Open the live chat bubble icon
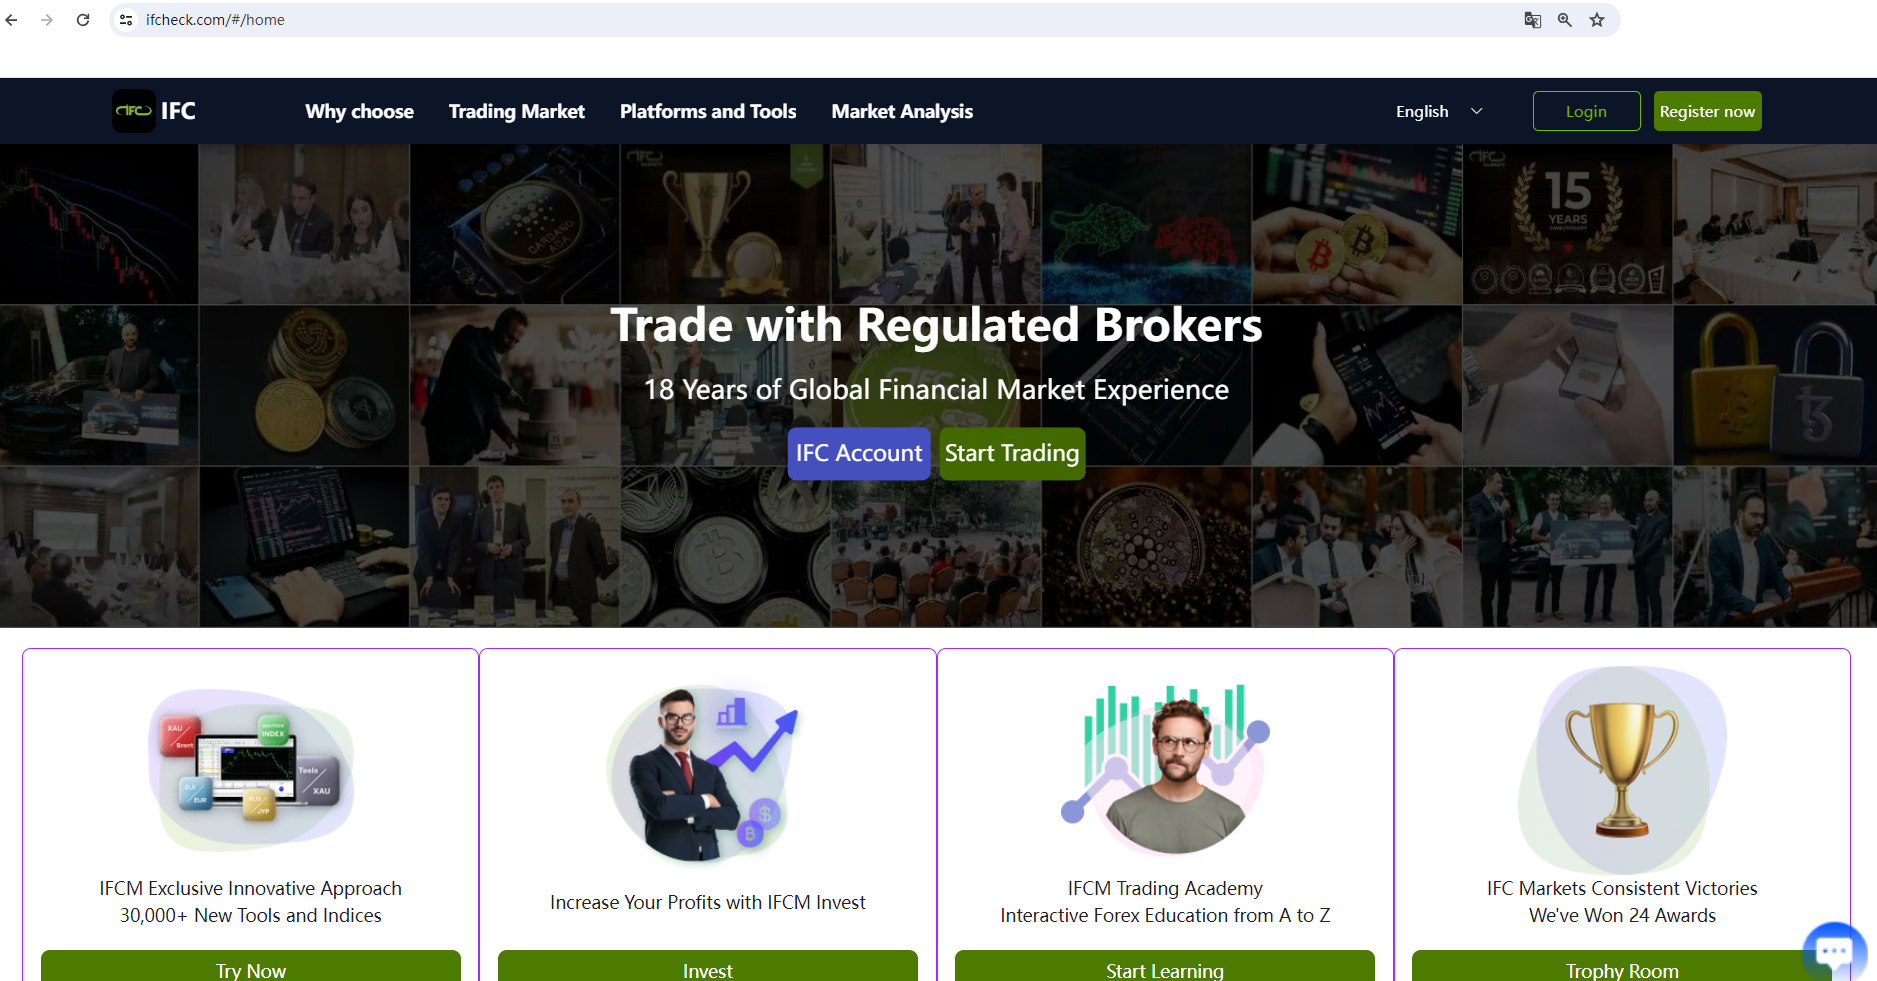Screen dimensions: 1877x981 1834,951
